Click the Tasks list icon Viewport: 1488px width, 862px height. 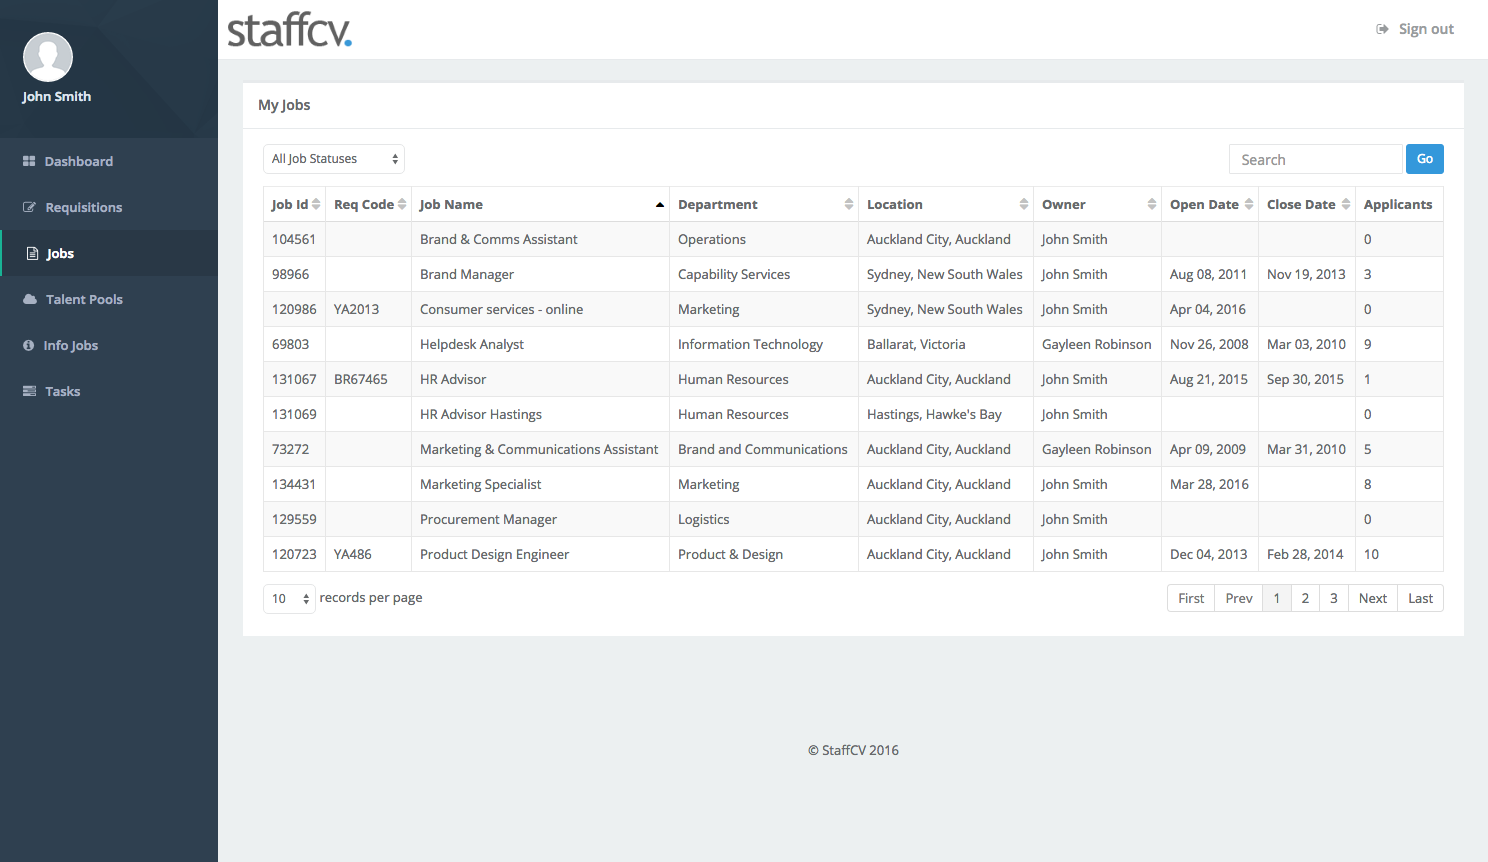(x=29, y=391)
